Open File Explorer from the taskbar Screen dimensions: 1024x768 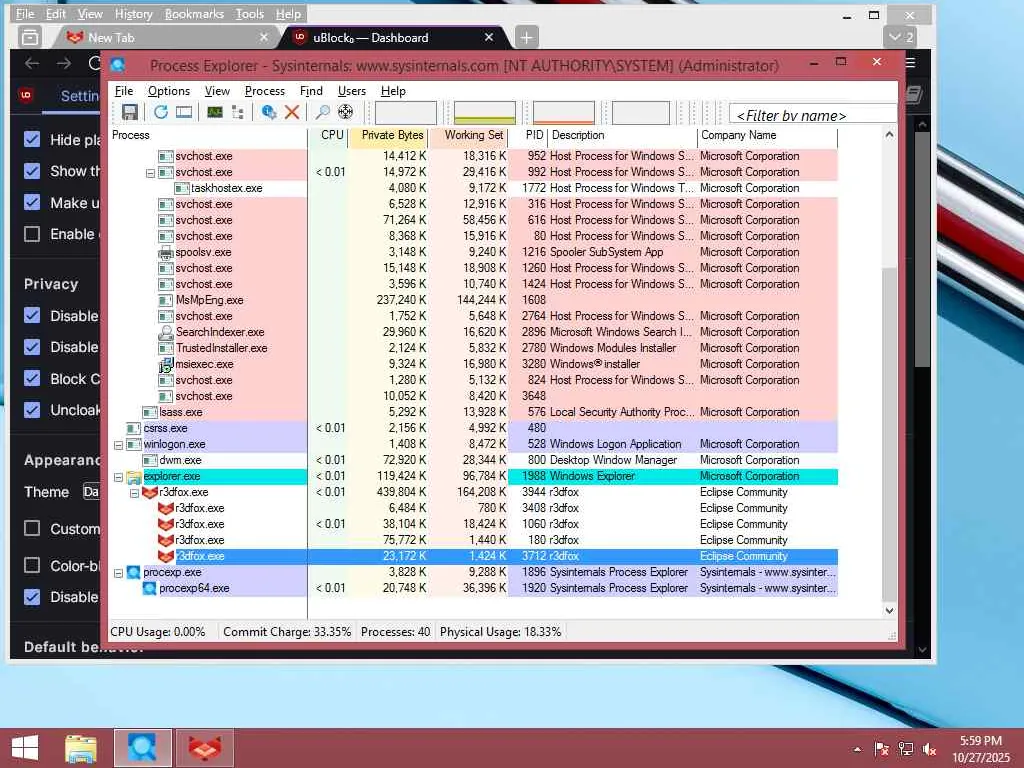coord(82,748)
